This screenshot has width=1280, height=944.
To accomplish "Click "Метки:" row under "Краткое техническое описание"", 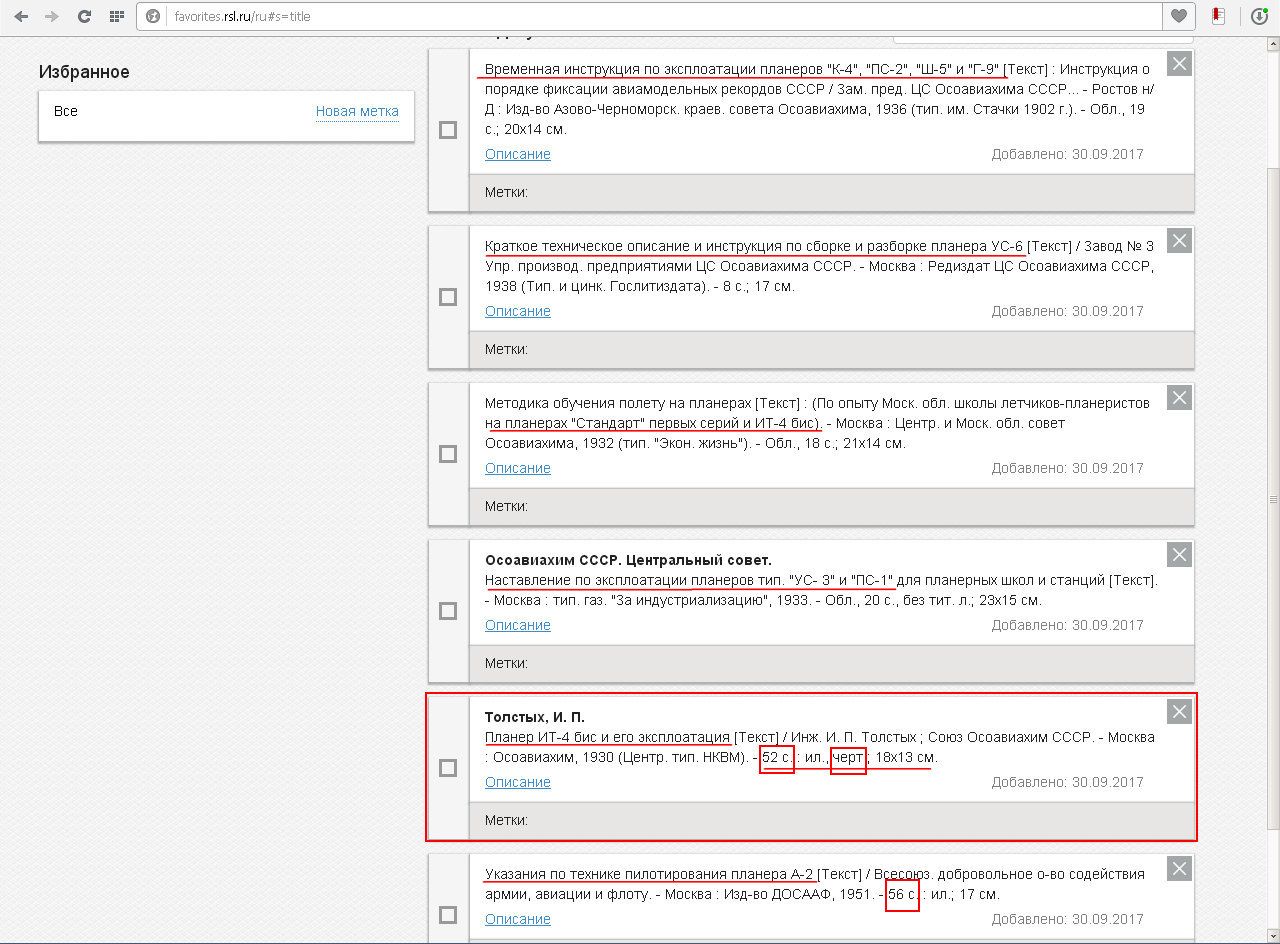I will (832, 349).
